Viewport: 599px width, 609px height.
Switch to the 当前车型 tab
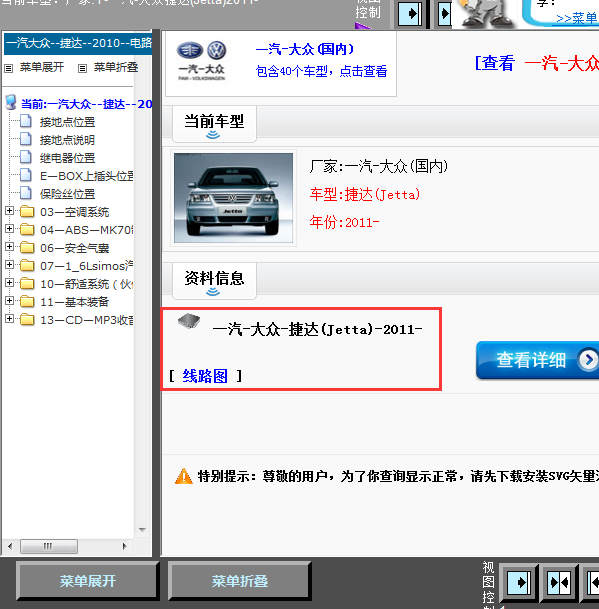(x=214, y=124)
